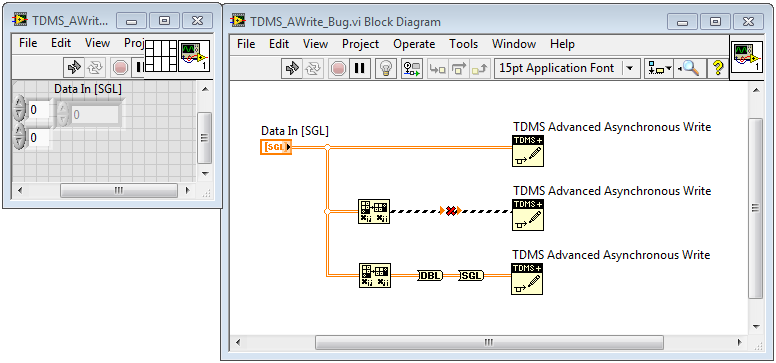The height and width of the screenshot is (363, 776).
Task: Open Tools menu in Block Diagram
Action: 464,44
